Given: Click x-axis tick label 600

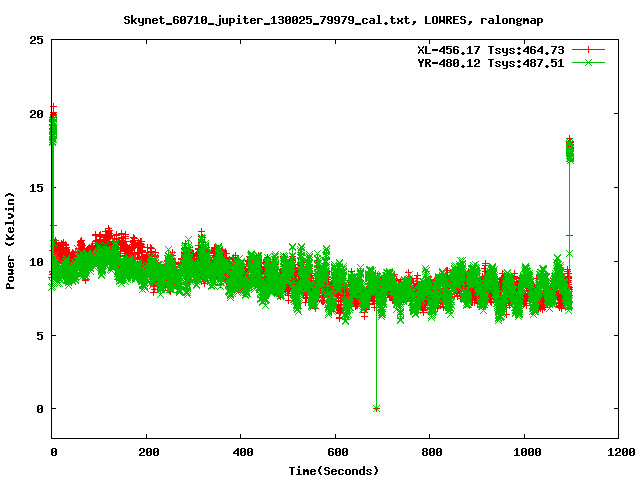Looking at the screenshot, I should [338, 452].
